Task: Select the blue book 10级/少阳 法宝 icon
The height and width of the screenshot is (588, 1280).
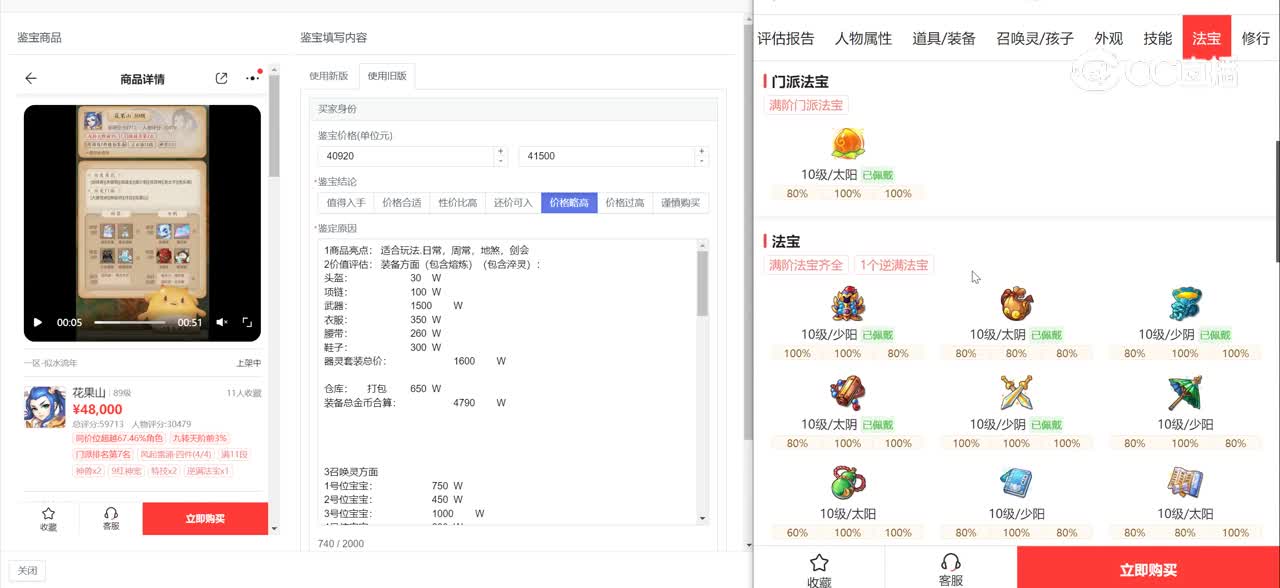Action: click(1016, 484)
